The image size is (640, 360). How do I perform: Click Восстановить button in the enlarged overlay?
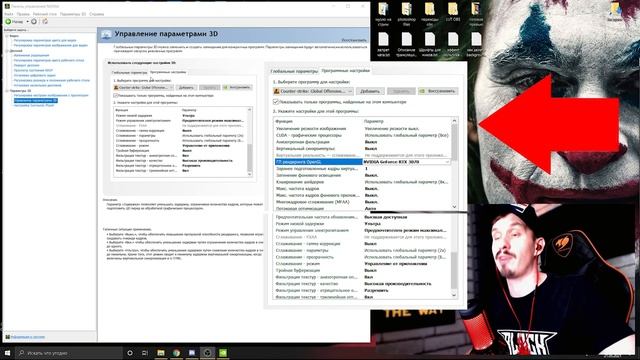point(438,91)
